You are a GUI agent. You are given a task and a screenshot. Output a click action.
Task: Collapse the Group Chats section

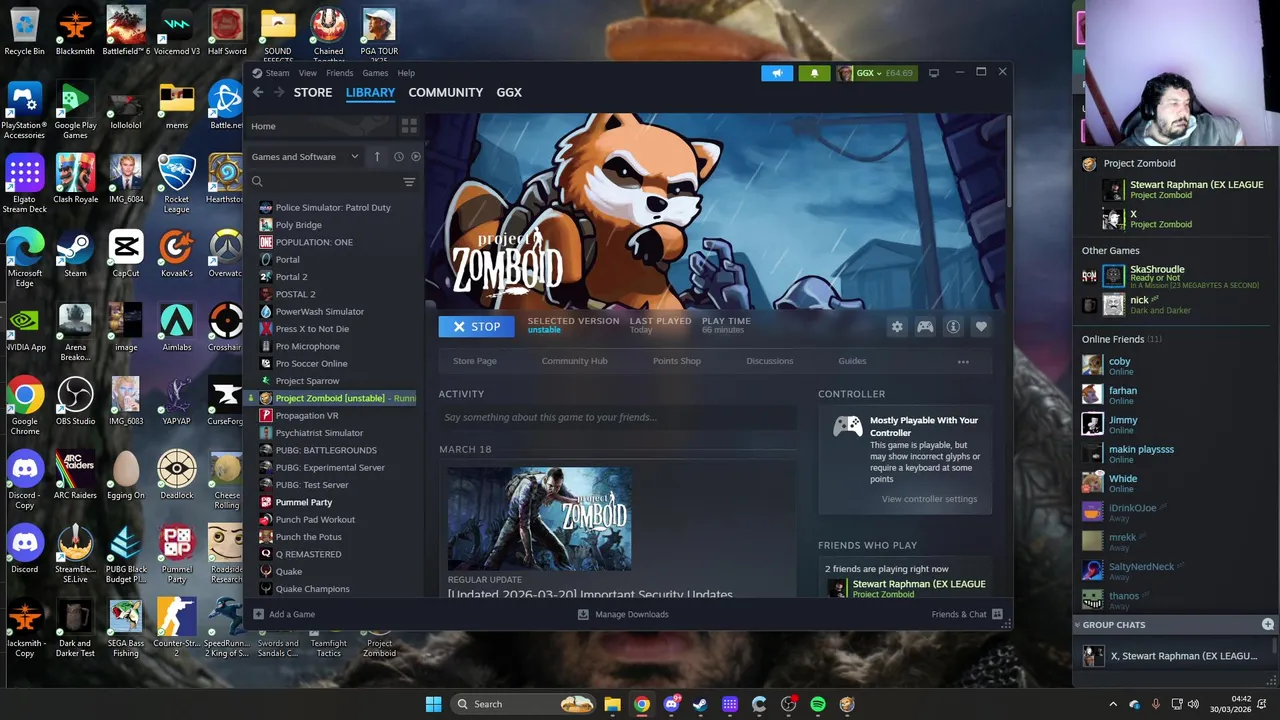[1078, 625]
